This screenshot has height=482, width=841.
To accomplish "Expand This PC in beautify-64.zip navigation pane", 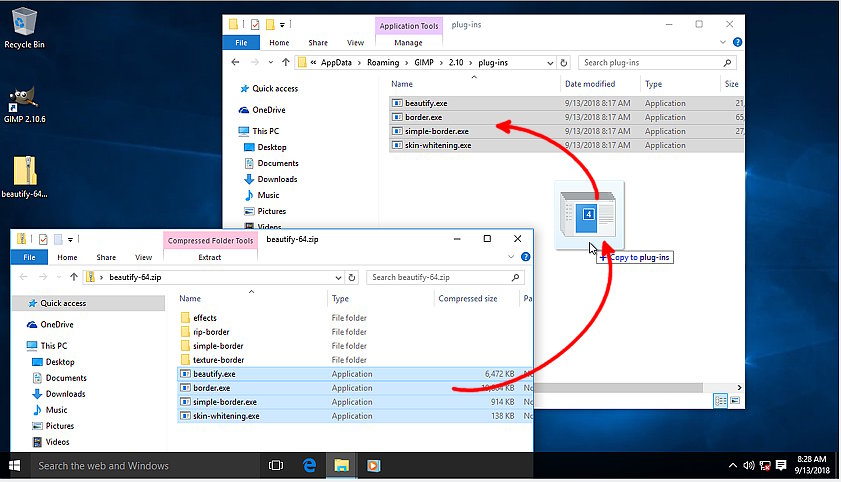I will pyautogui.click(x=18, y=346).
